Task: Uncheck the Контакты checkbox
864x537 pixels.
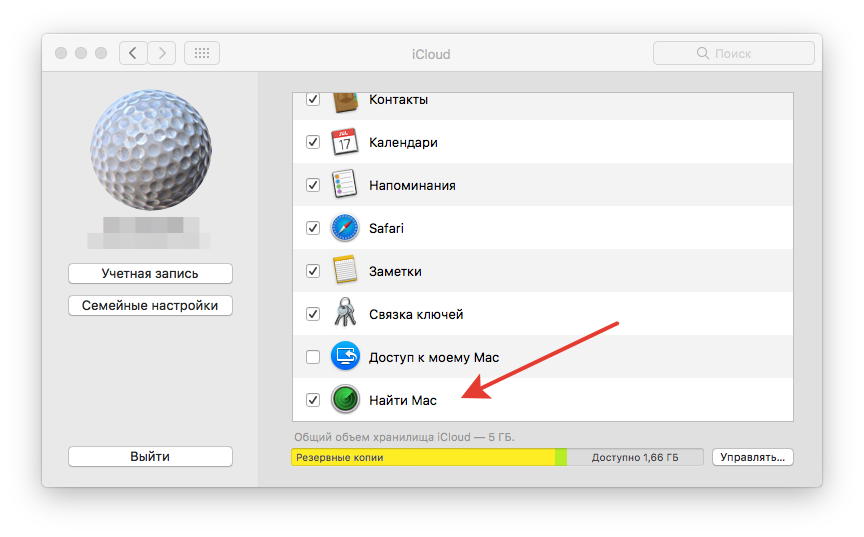Action: pos(313,99)
